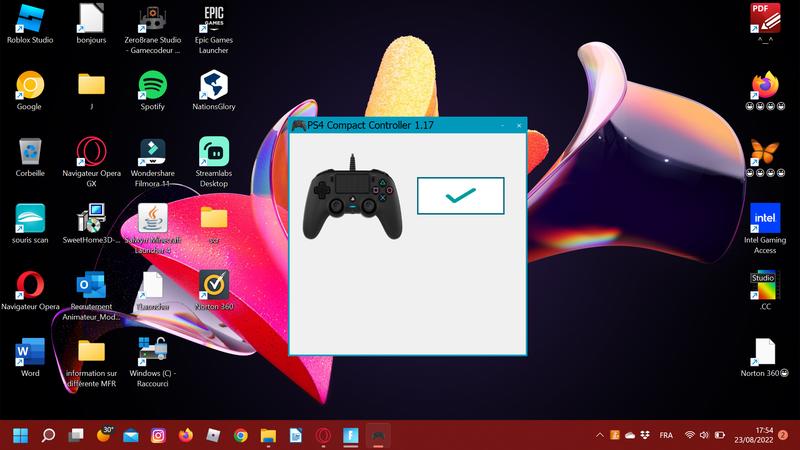Open the Windows Start menu
The width and height of the screenshot is (800, 450).
point(20,435)
